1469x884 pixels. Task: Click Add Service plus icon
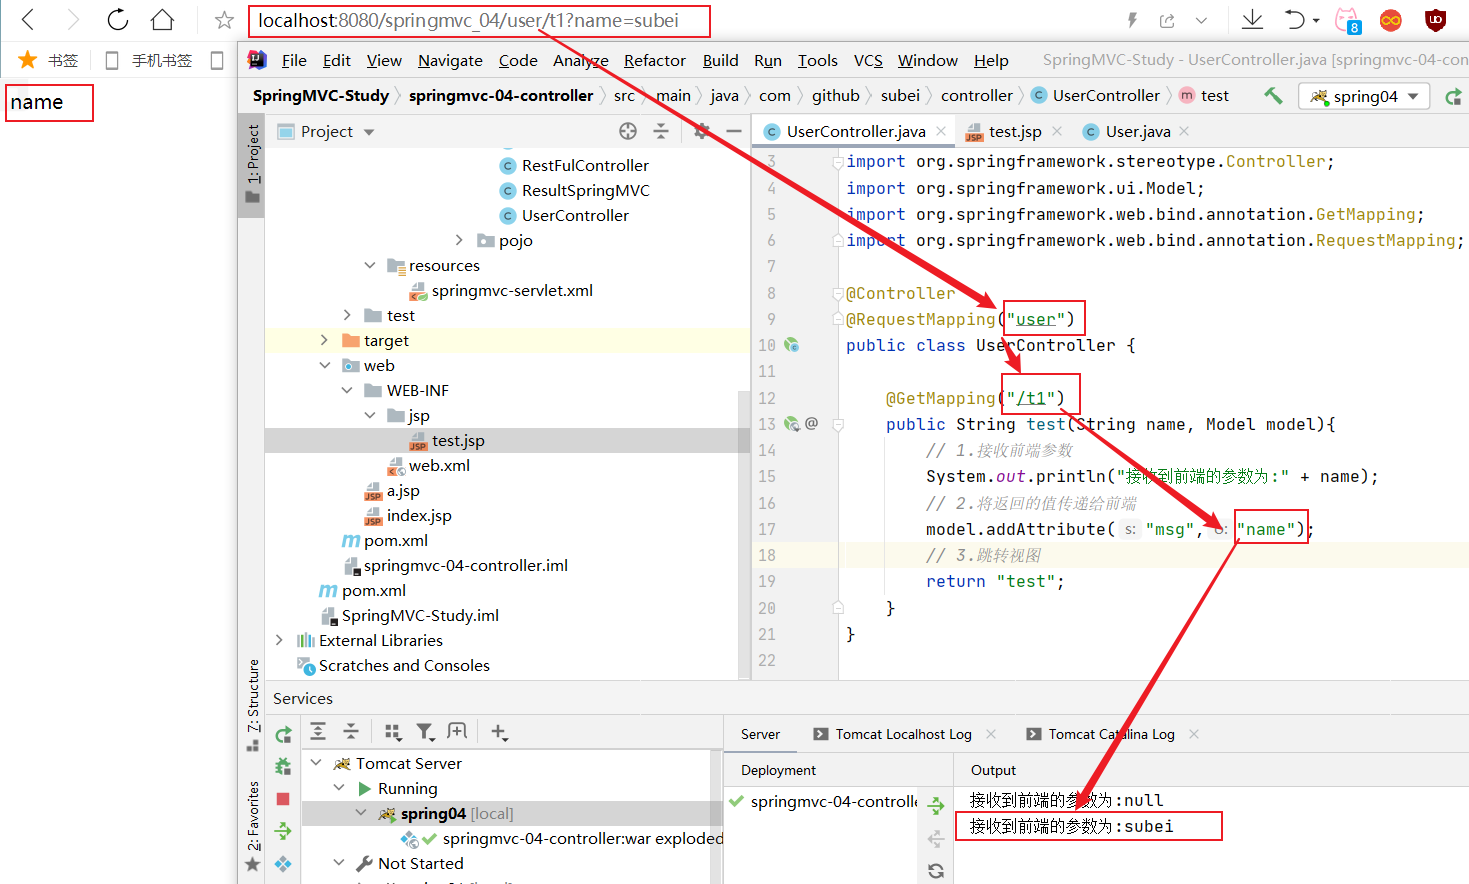point(499,732)
